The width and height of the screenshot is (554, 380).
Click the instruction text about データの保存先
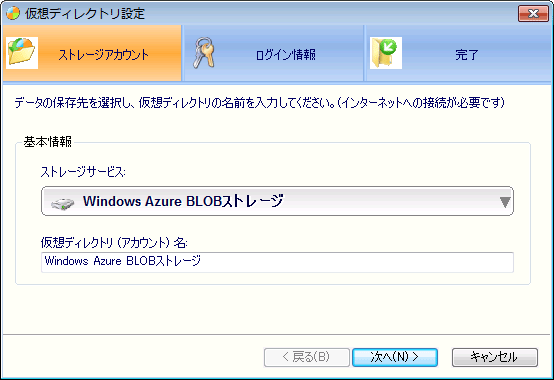(260, 103)
